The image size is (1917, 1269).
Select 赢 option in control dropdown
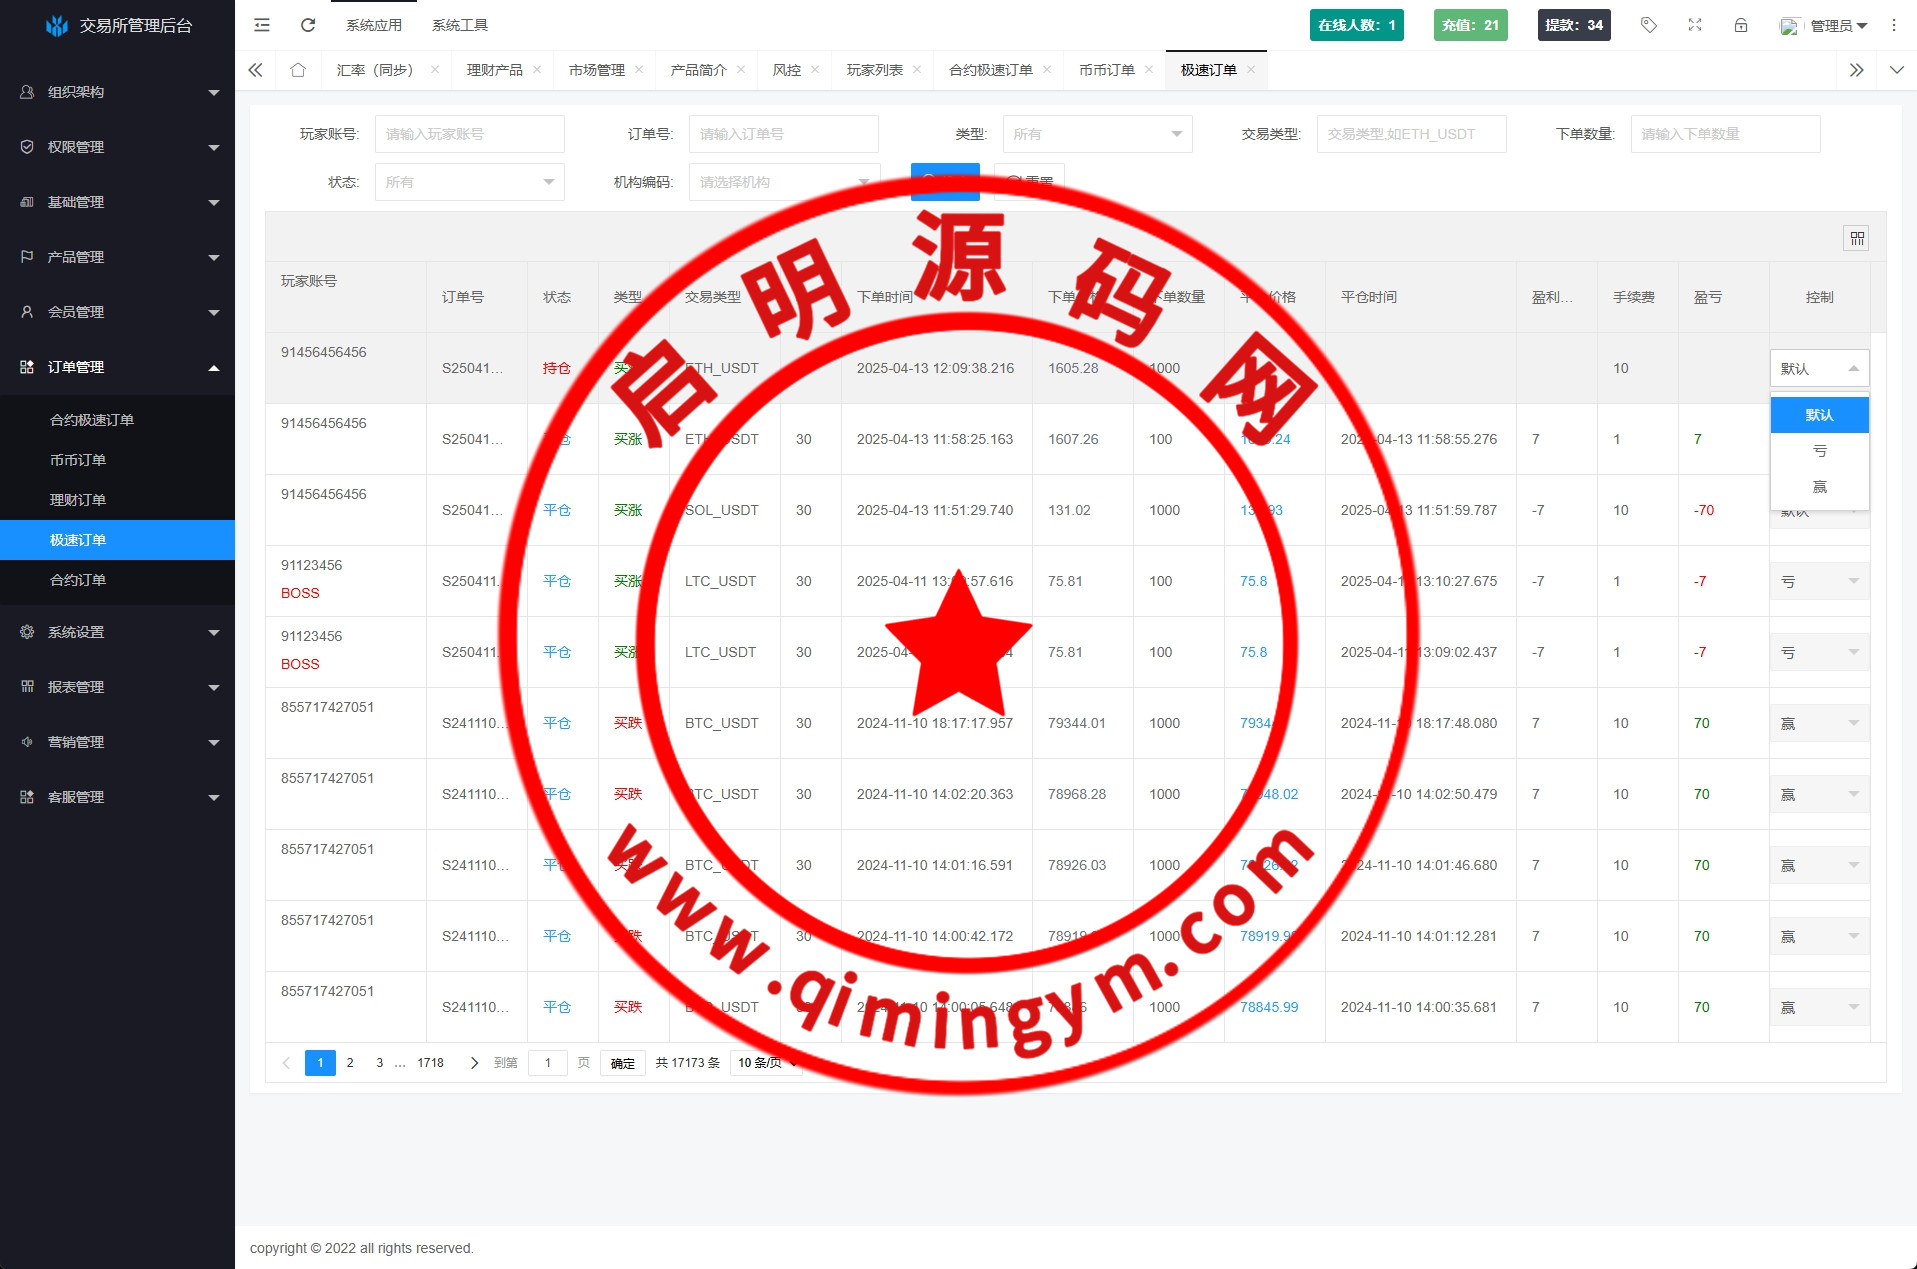(x=1819, y=487)
